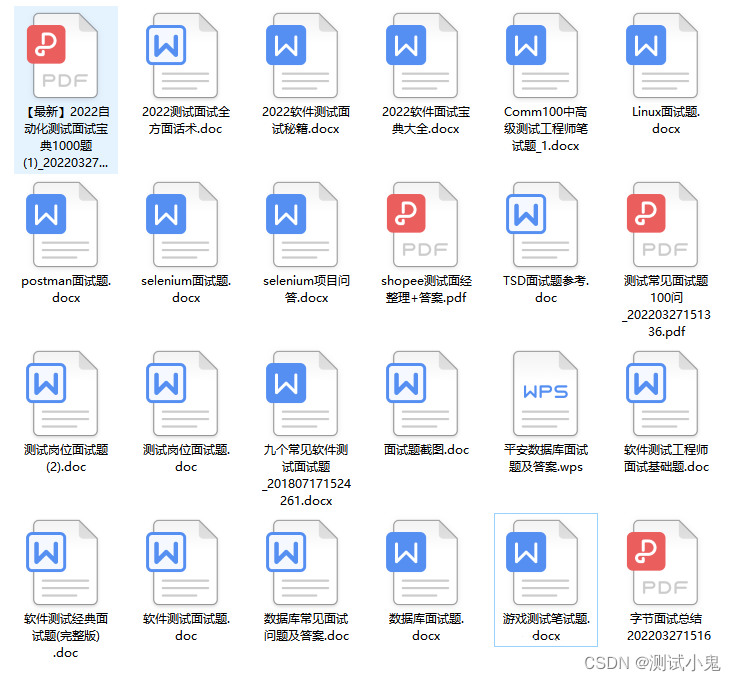Click the file name 2022软件测试面试秘籍.docx

(x=306, y=120)
